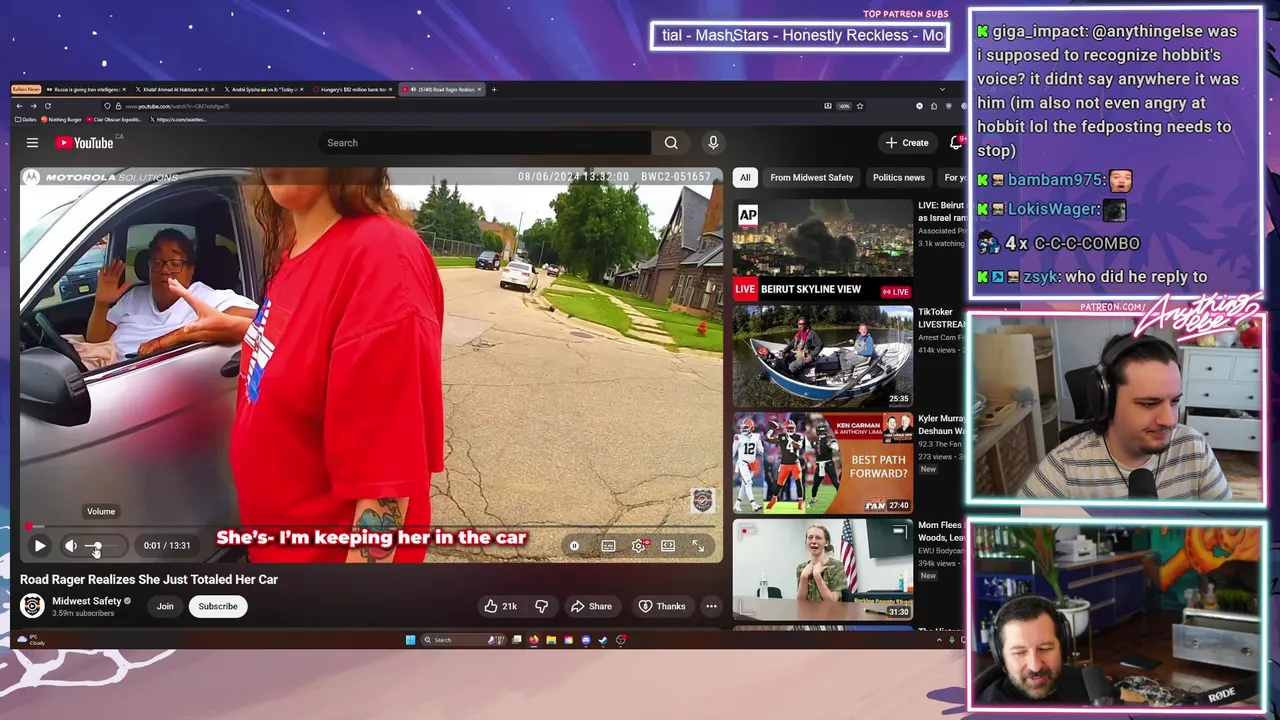
Task: Open Dailies bookmarks folder
Action: (x=26, y=119)
